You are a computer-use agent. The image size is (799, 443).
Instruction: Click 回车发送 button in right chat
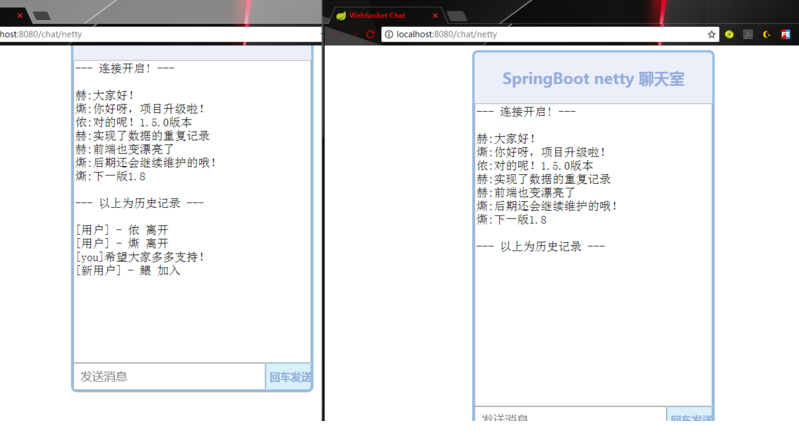(x=689, y=415)
